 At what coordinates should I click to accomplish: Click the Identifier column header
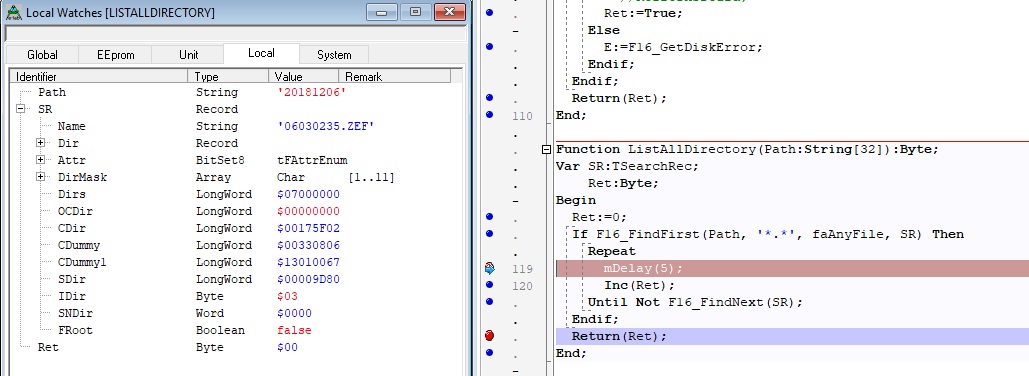[x=98, y=76]
